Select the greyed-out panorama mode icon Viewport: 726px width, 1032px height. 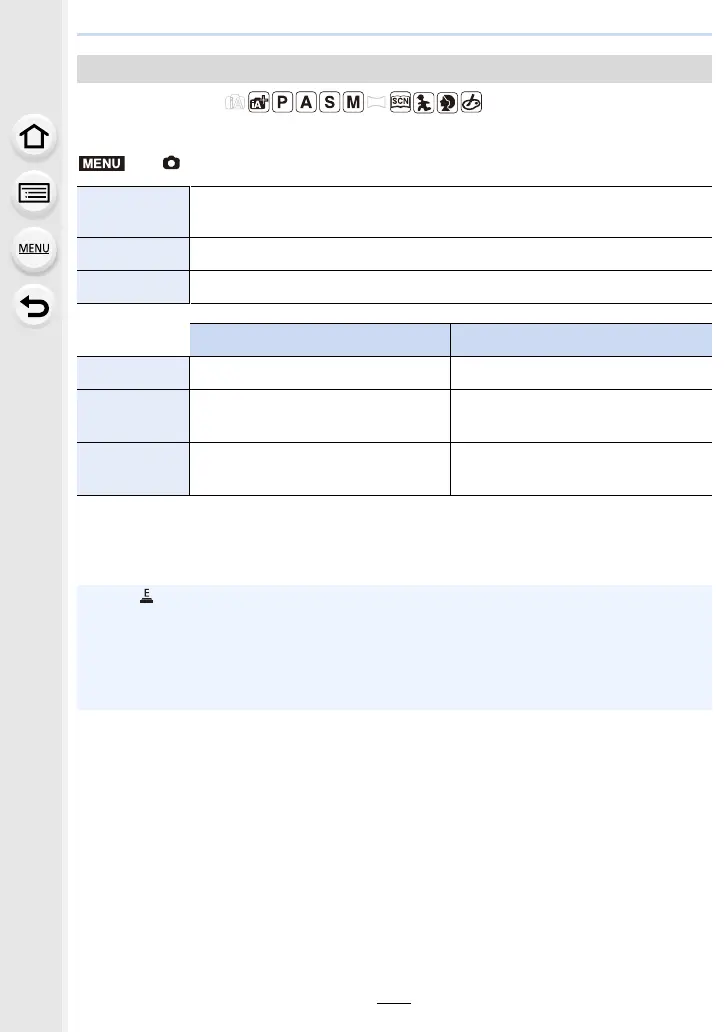click(x=376, y=102)
